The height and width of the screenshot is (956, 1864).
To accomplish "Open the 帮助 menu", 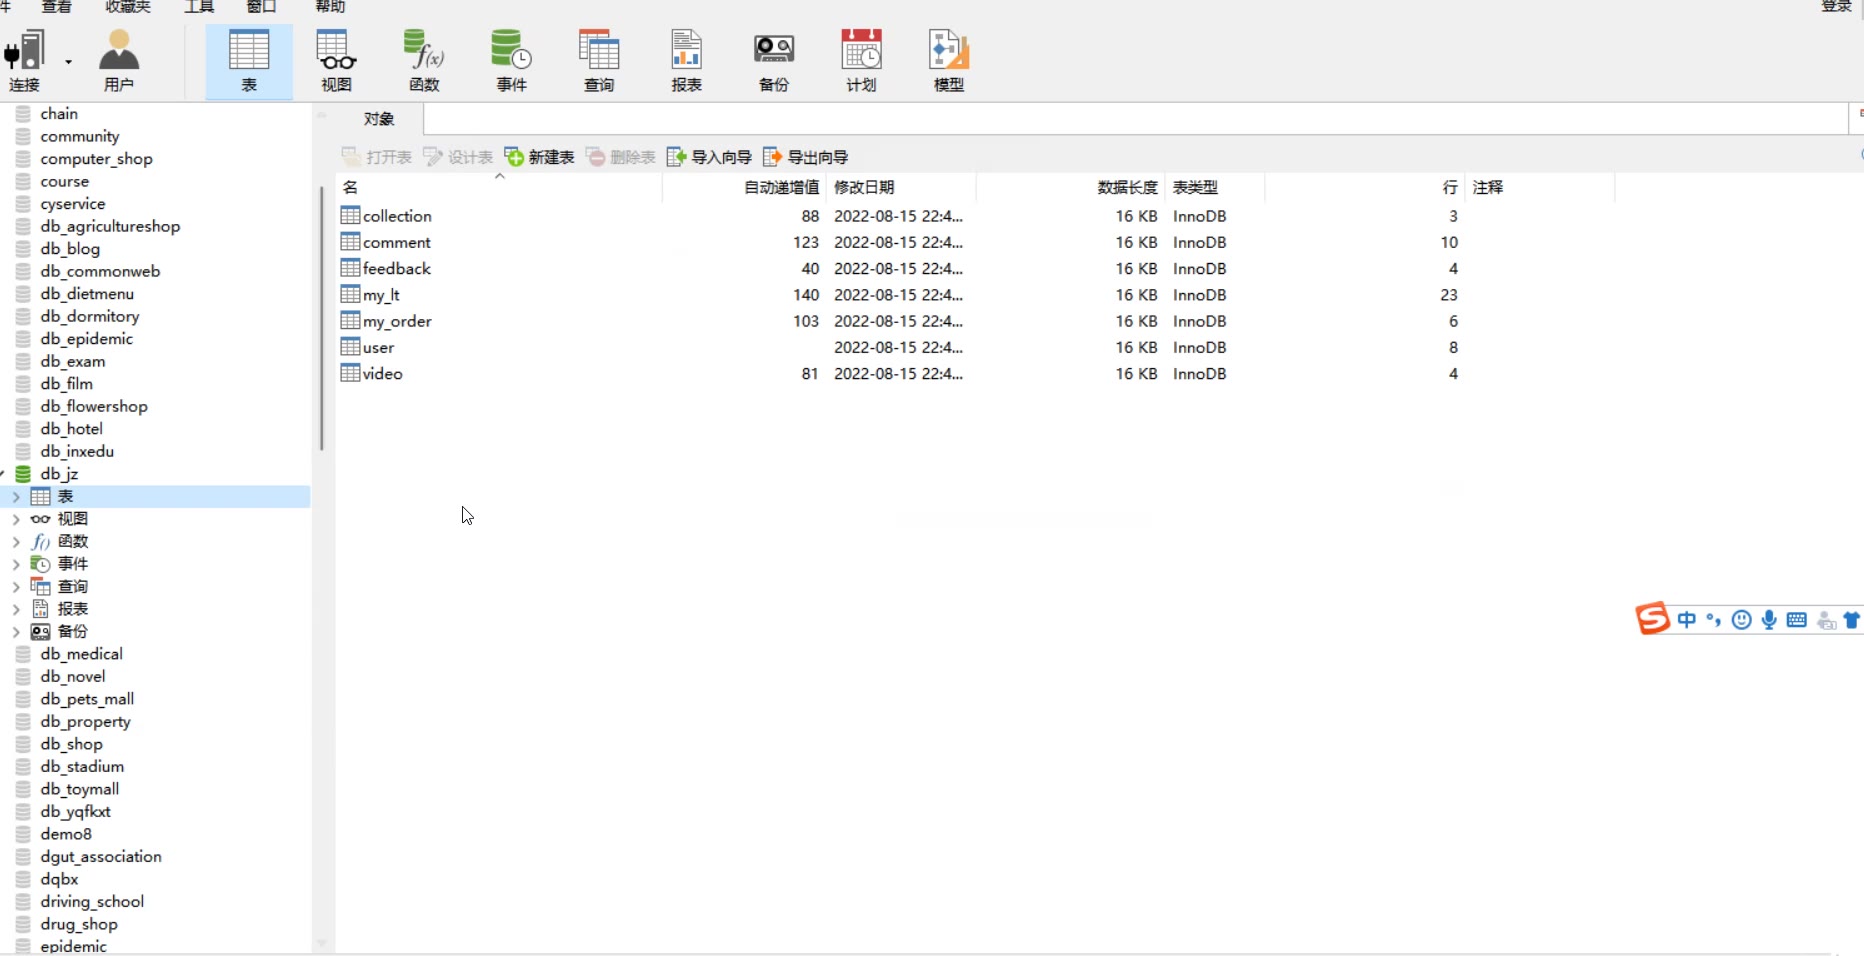I will (x=330, y=6).
